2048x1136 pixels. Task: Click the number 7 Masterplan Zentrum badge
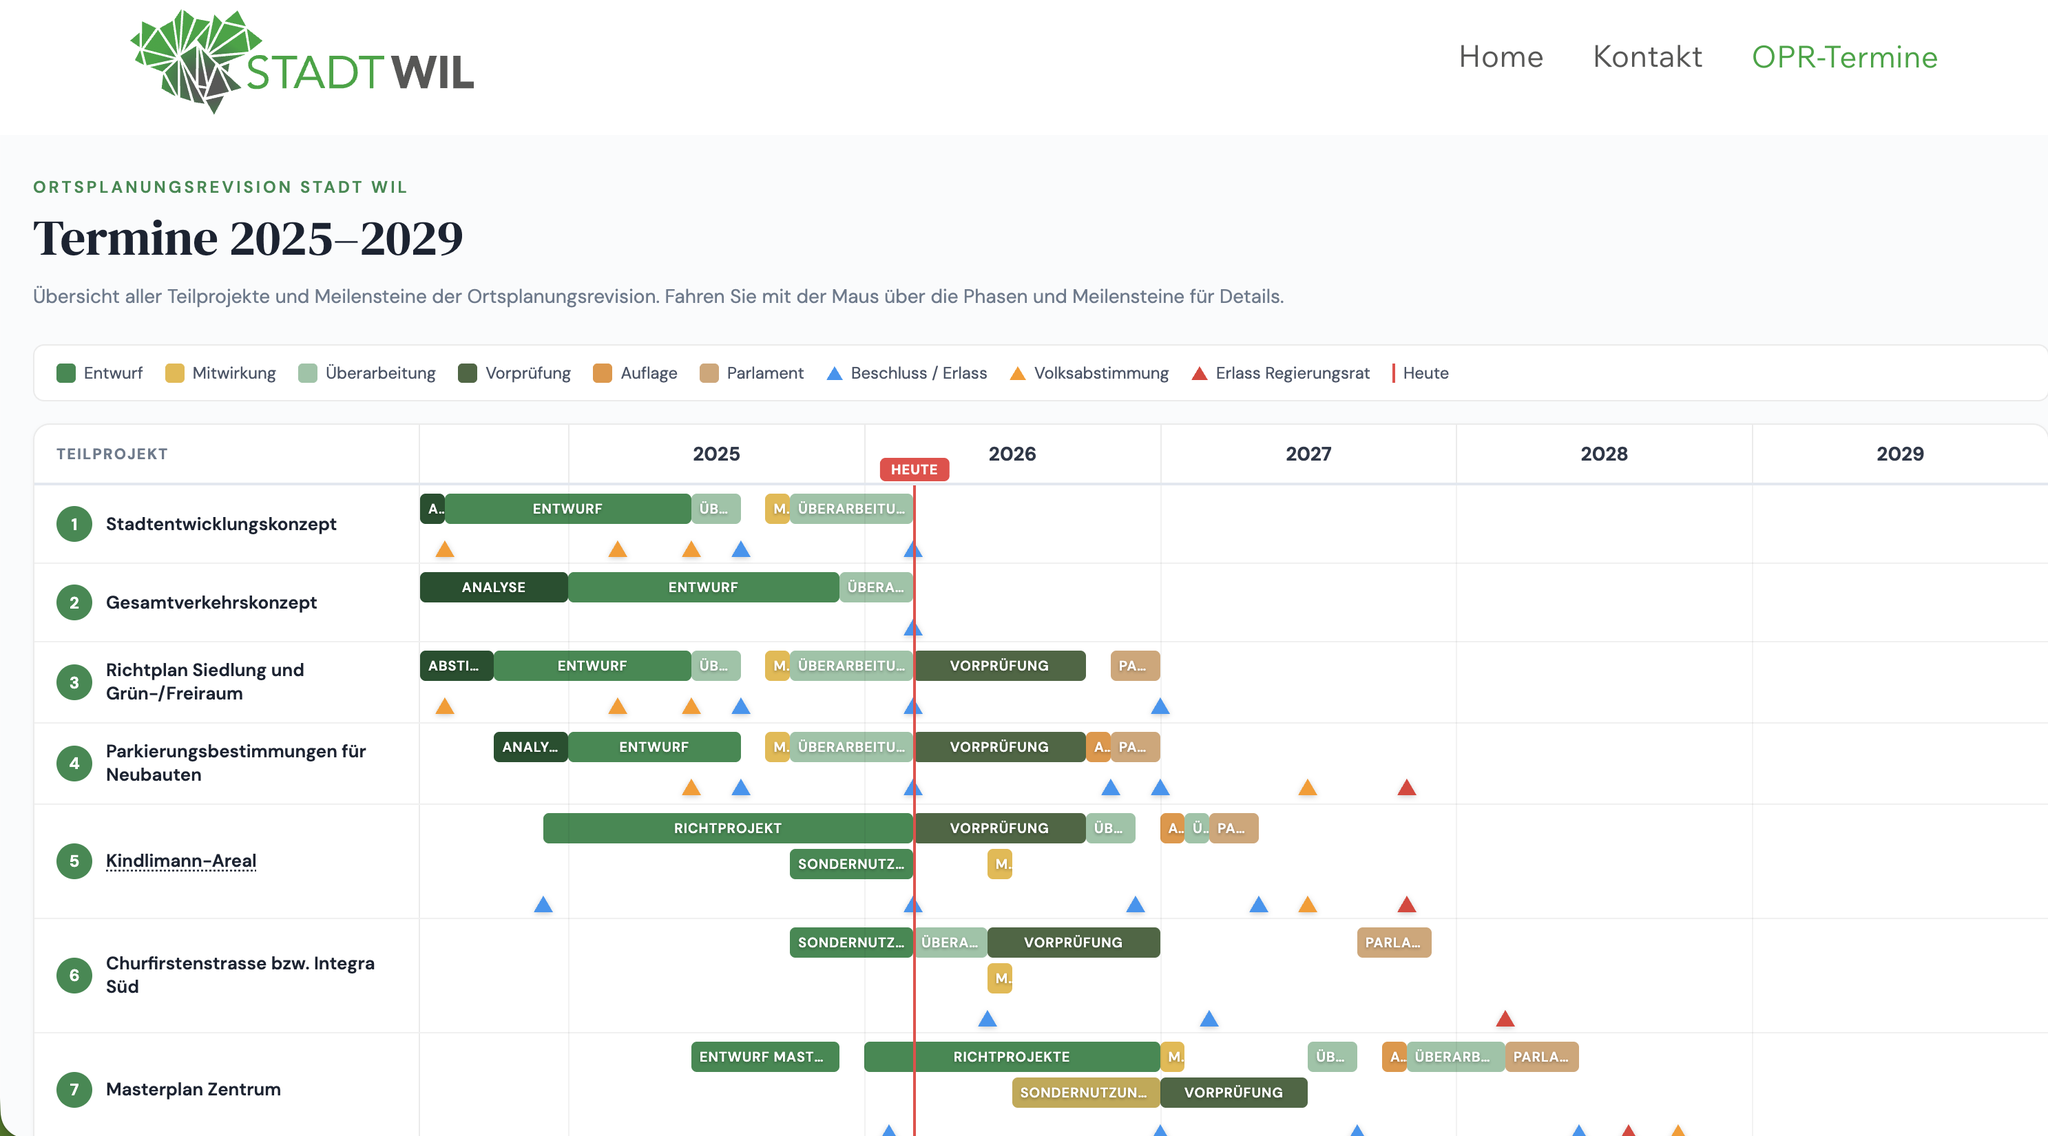pos(74,1089)
